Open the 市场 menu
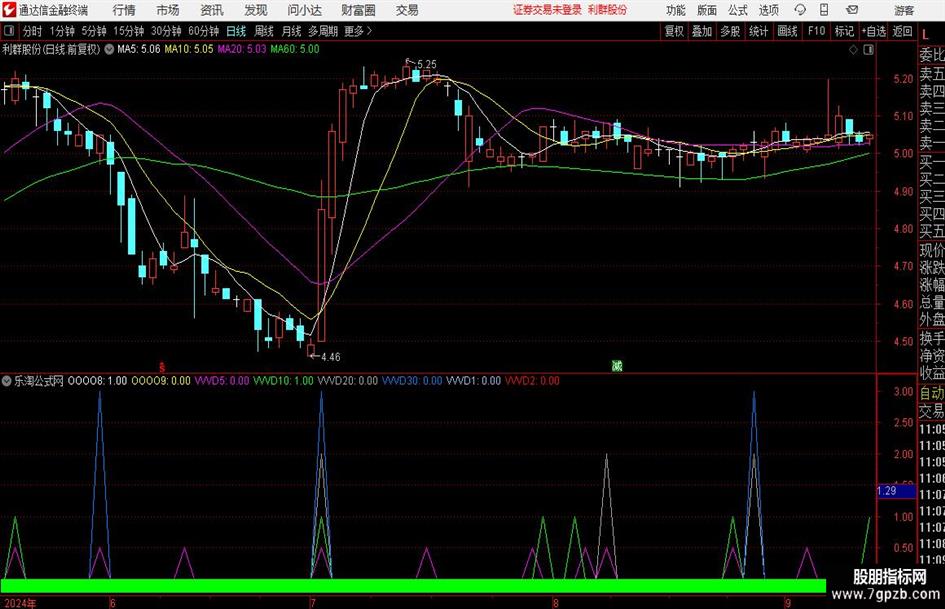The height and width of the screenshot is (609, 945). tap(168, 10)
